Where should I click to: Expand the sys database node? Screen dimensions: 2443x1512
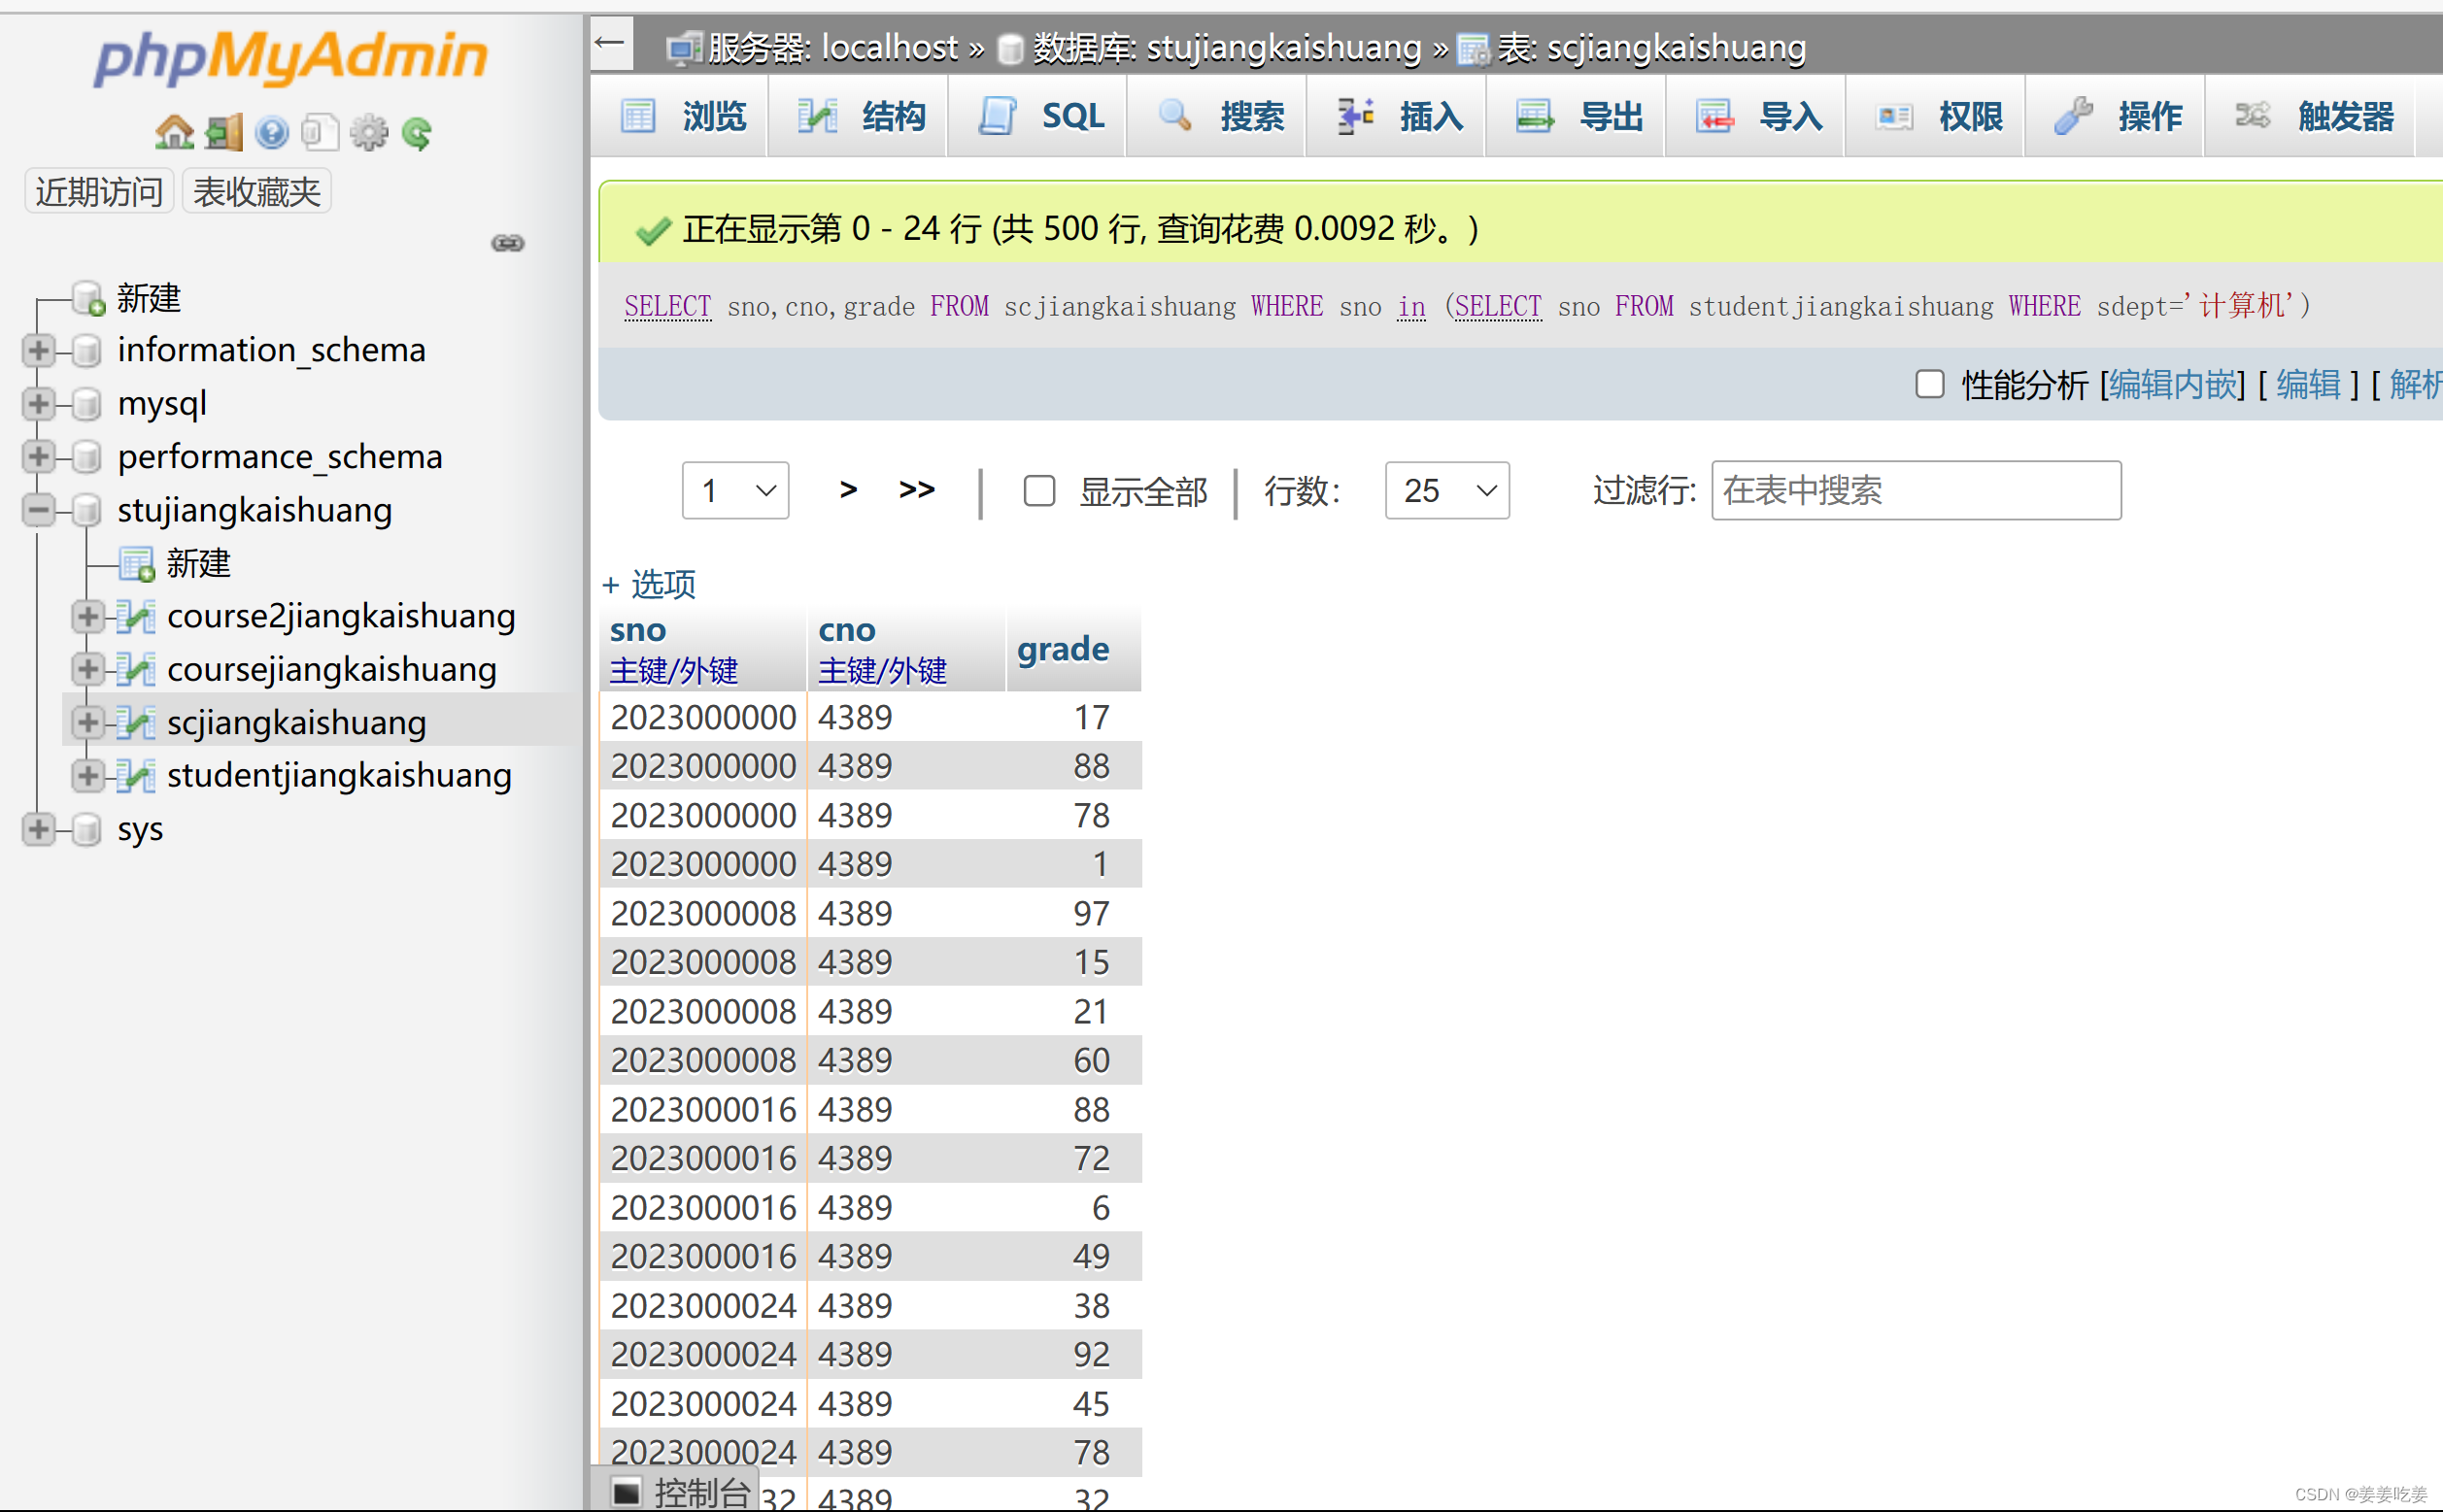(38, 829)
